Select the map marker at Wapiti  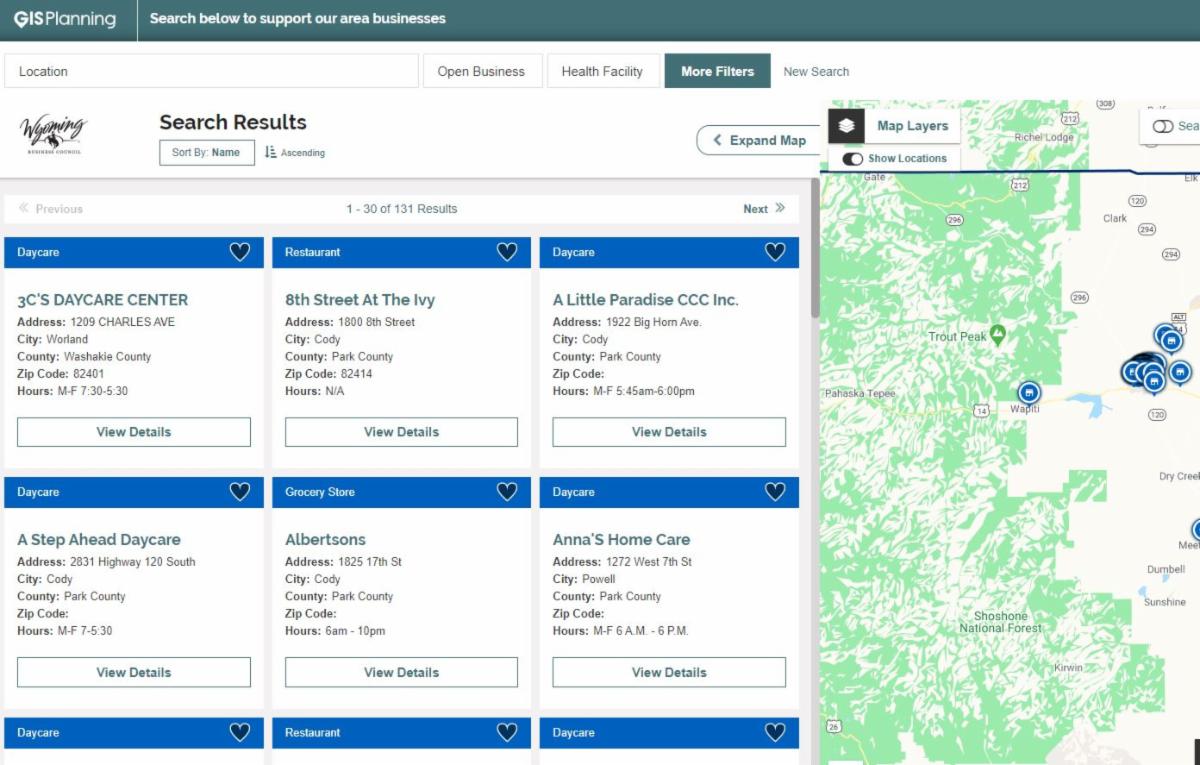(1029, 393)
